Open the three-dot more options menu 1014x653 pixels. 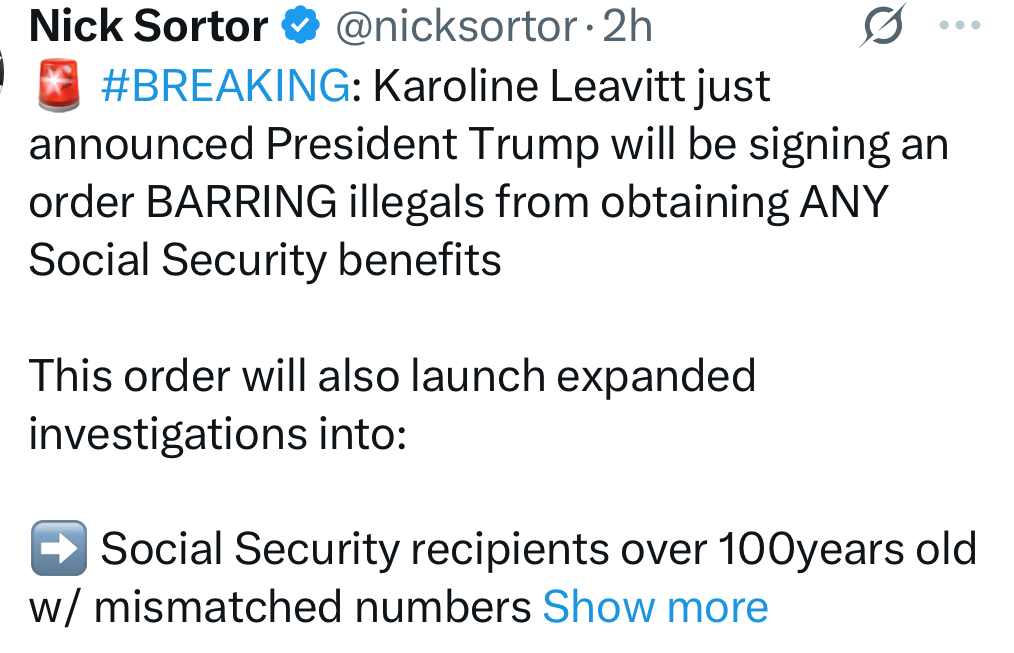(960, 26)
